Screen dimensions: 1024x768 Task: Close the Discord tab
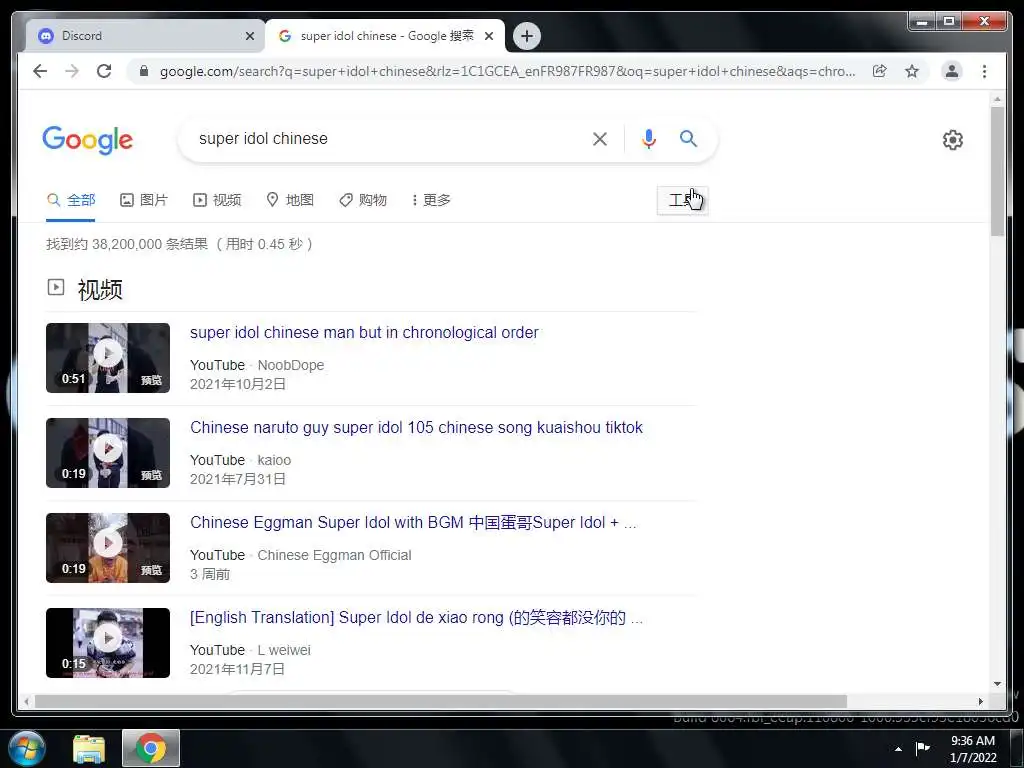249,36
